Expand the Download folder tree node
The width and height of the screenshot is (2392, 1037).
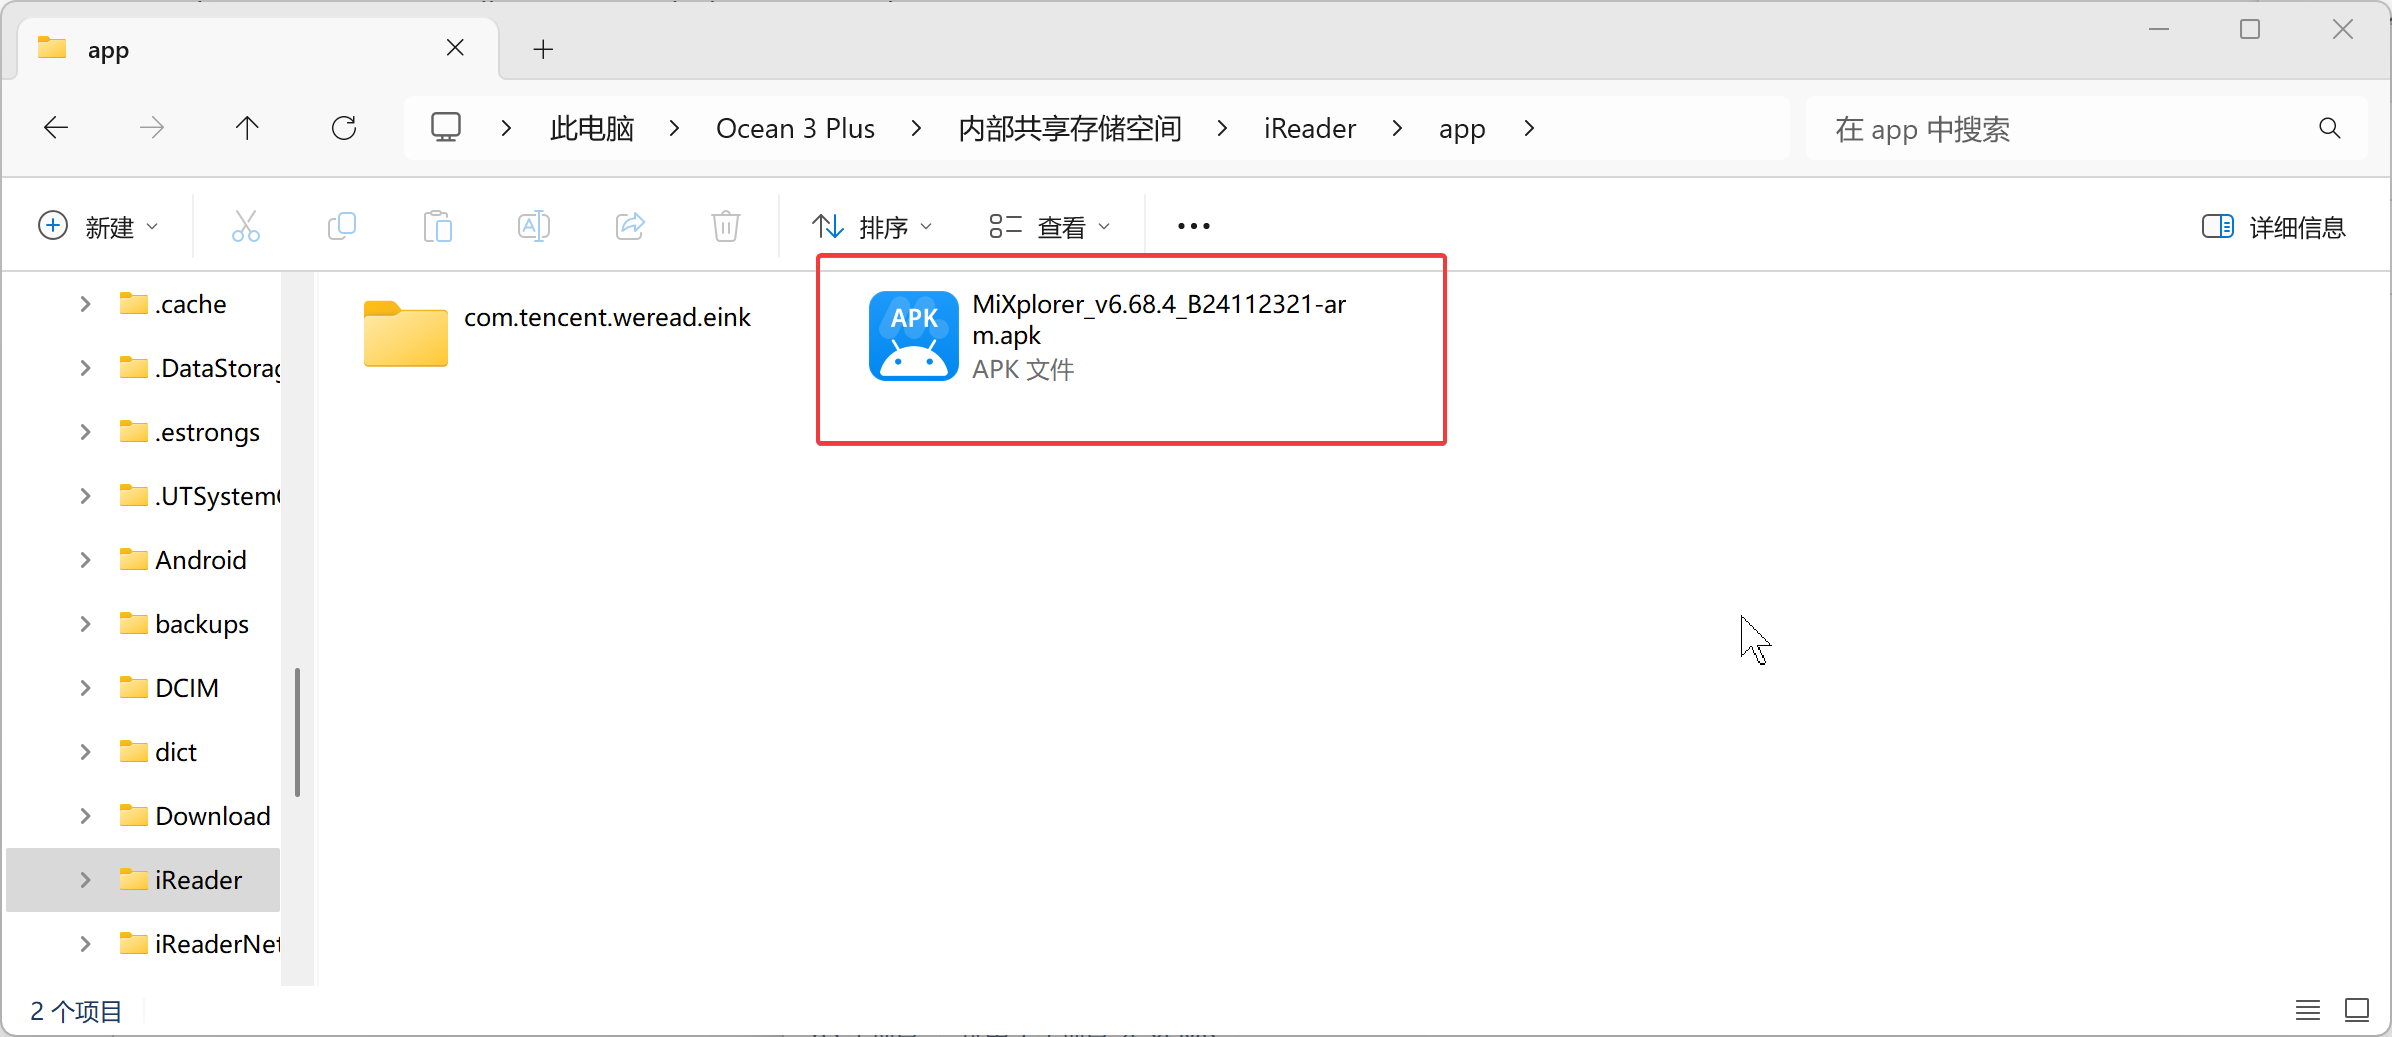[x=85, y=816]
